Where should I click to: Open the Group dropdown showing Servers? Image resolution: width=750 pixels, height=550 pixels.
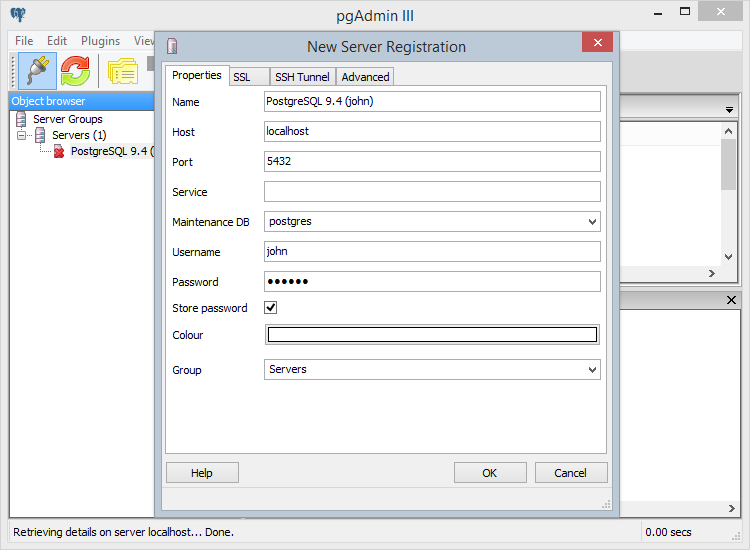pyautogui.click(x=592, y=370)
